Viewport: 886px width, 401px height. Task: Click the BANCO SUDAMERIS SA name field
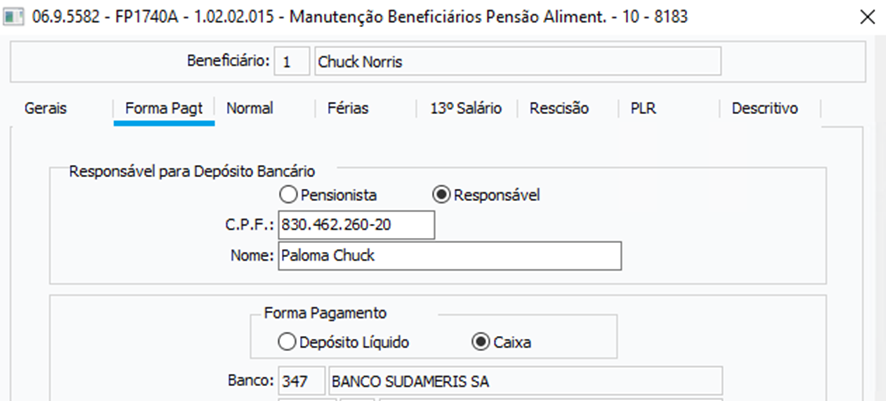[524, 381]
